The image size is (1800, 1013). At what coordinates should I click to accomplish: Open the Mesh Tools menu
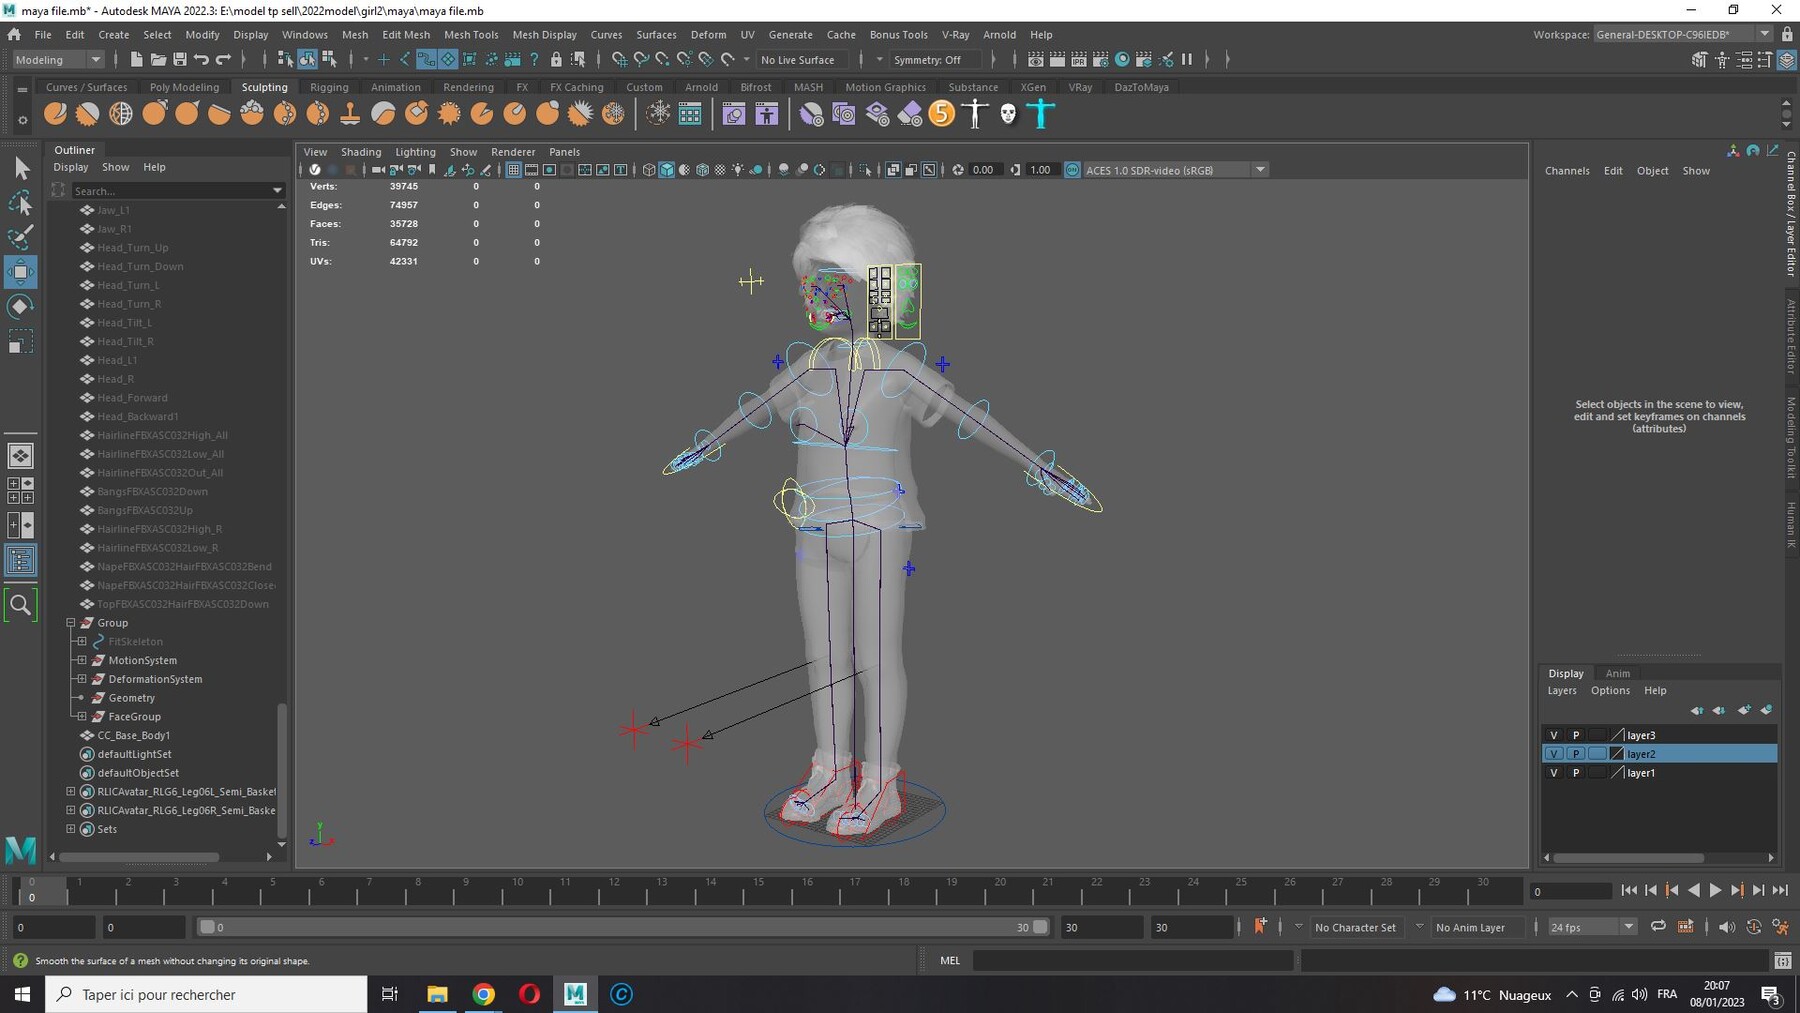tap(471, 35)
